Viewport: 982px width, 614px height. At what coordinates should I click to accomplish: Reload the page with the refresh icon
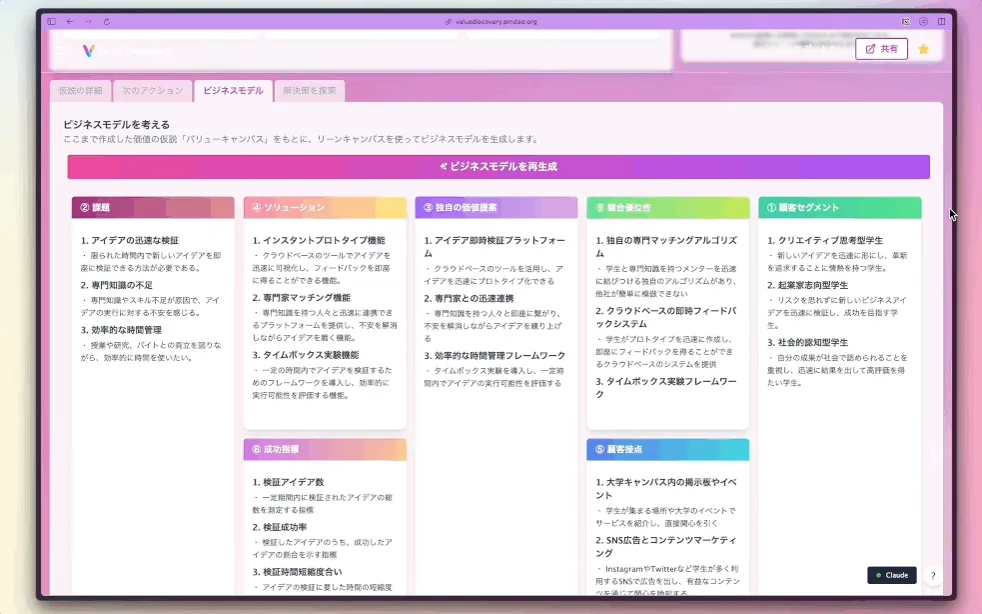point(107,21)
